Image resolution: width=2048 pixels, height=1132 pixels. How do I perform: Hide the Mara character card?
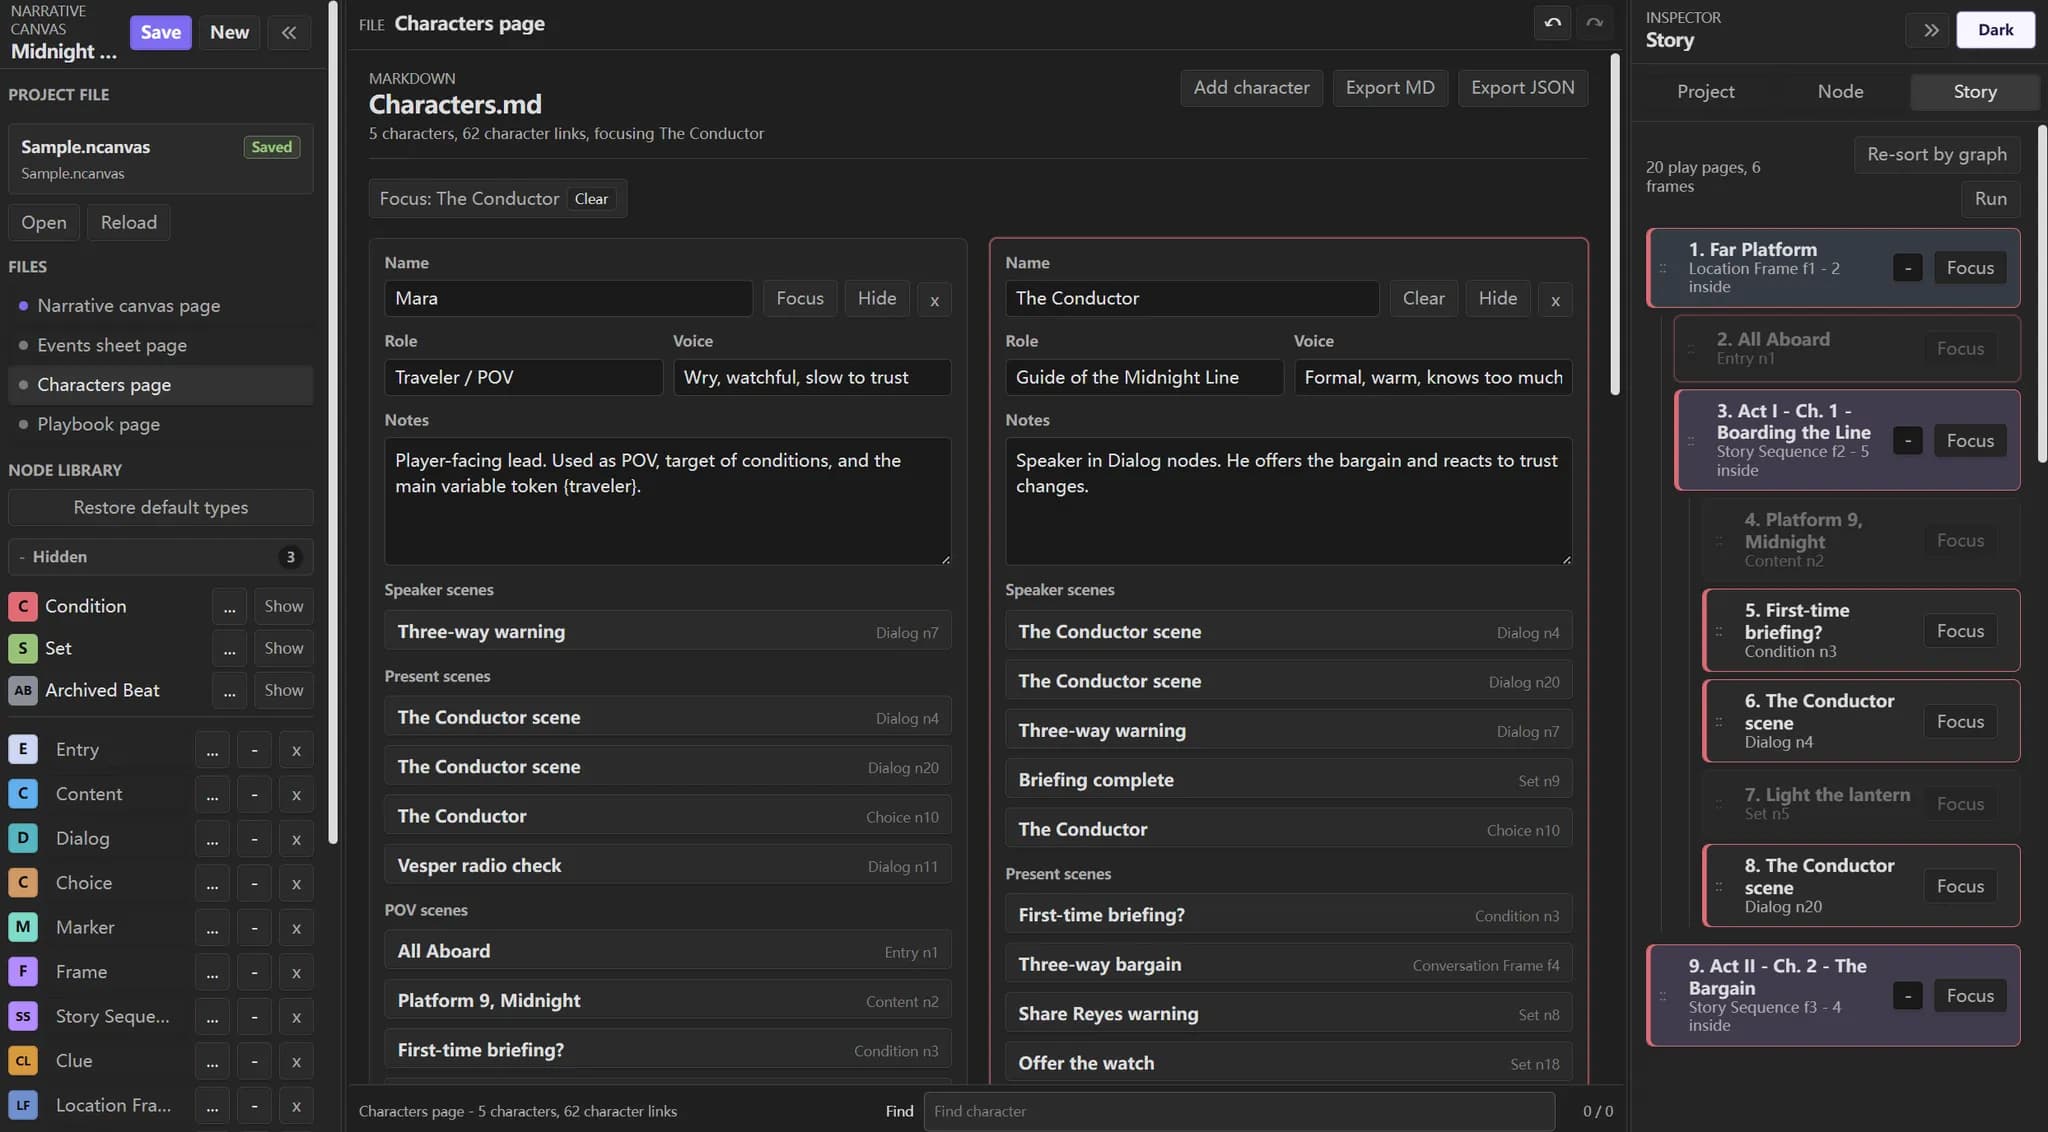877,298
